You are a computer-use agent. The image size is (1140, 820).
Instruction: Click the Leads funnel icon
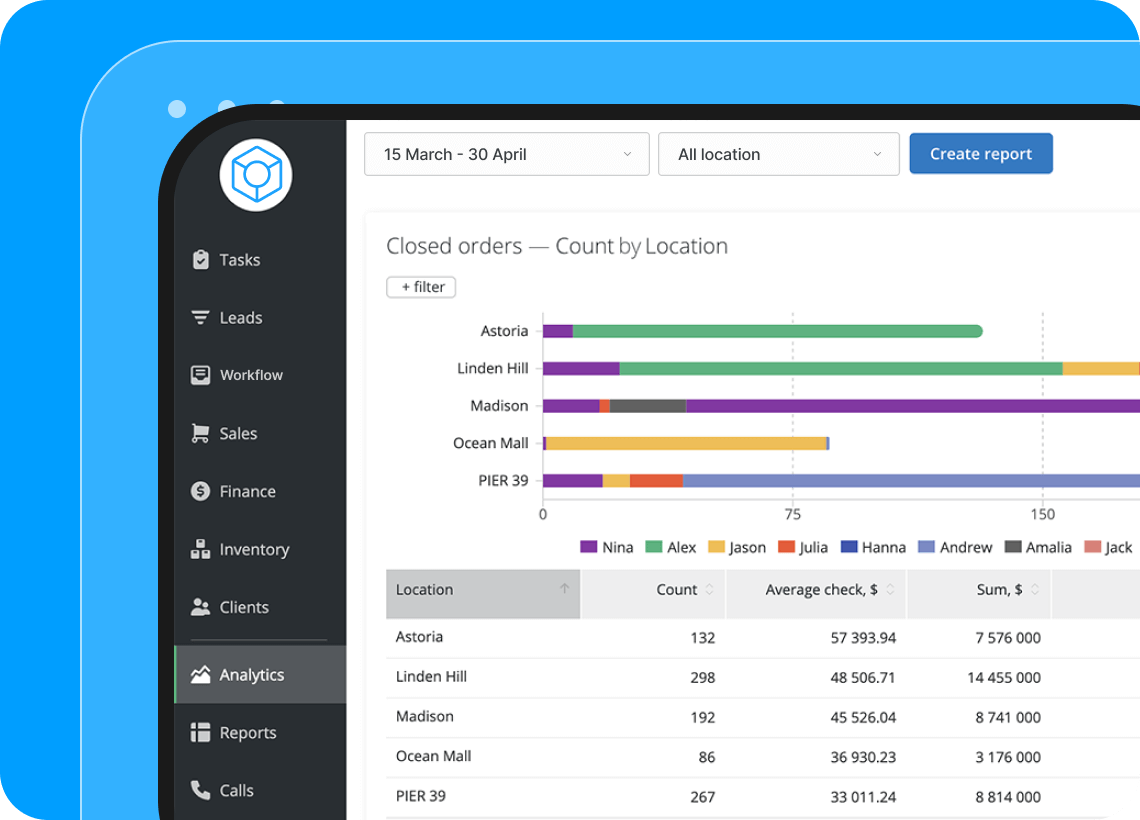(x=200, y=318)
